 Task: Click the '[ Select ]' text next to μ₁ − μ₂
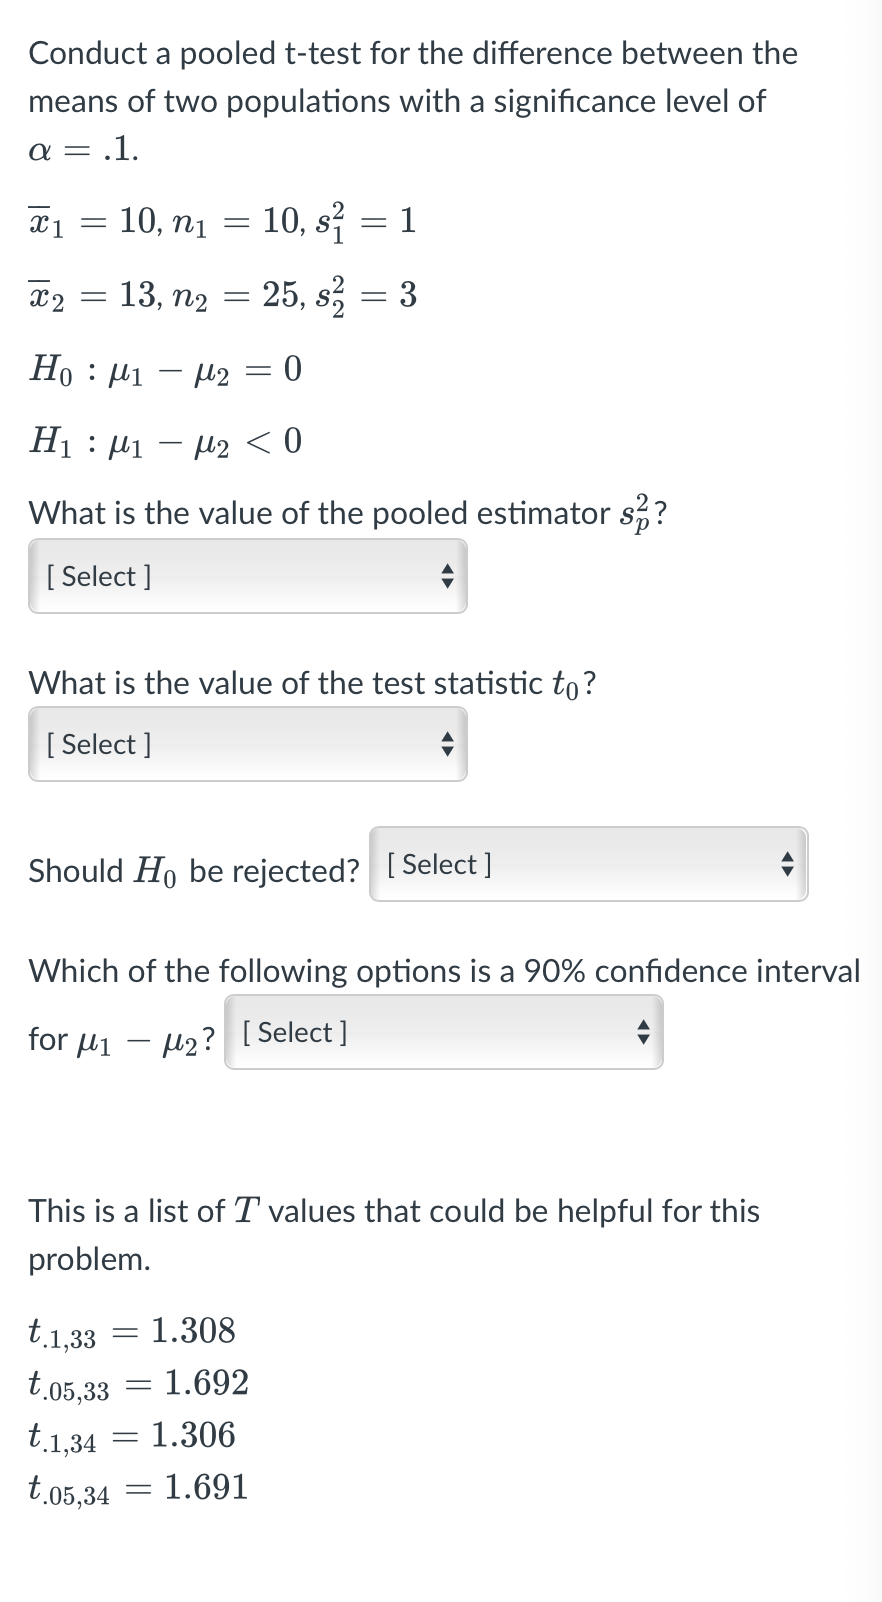[293, 1032]
